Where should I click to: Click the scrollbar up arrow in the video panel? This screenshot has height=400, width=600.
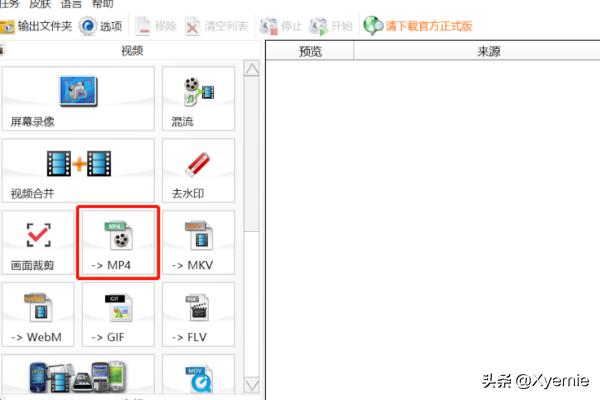point(251,70)
